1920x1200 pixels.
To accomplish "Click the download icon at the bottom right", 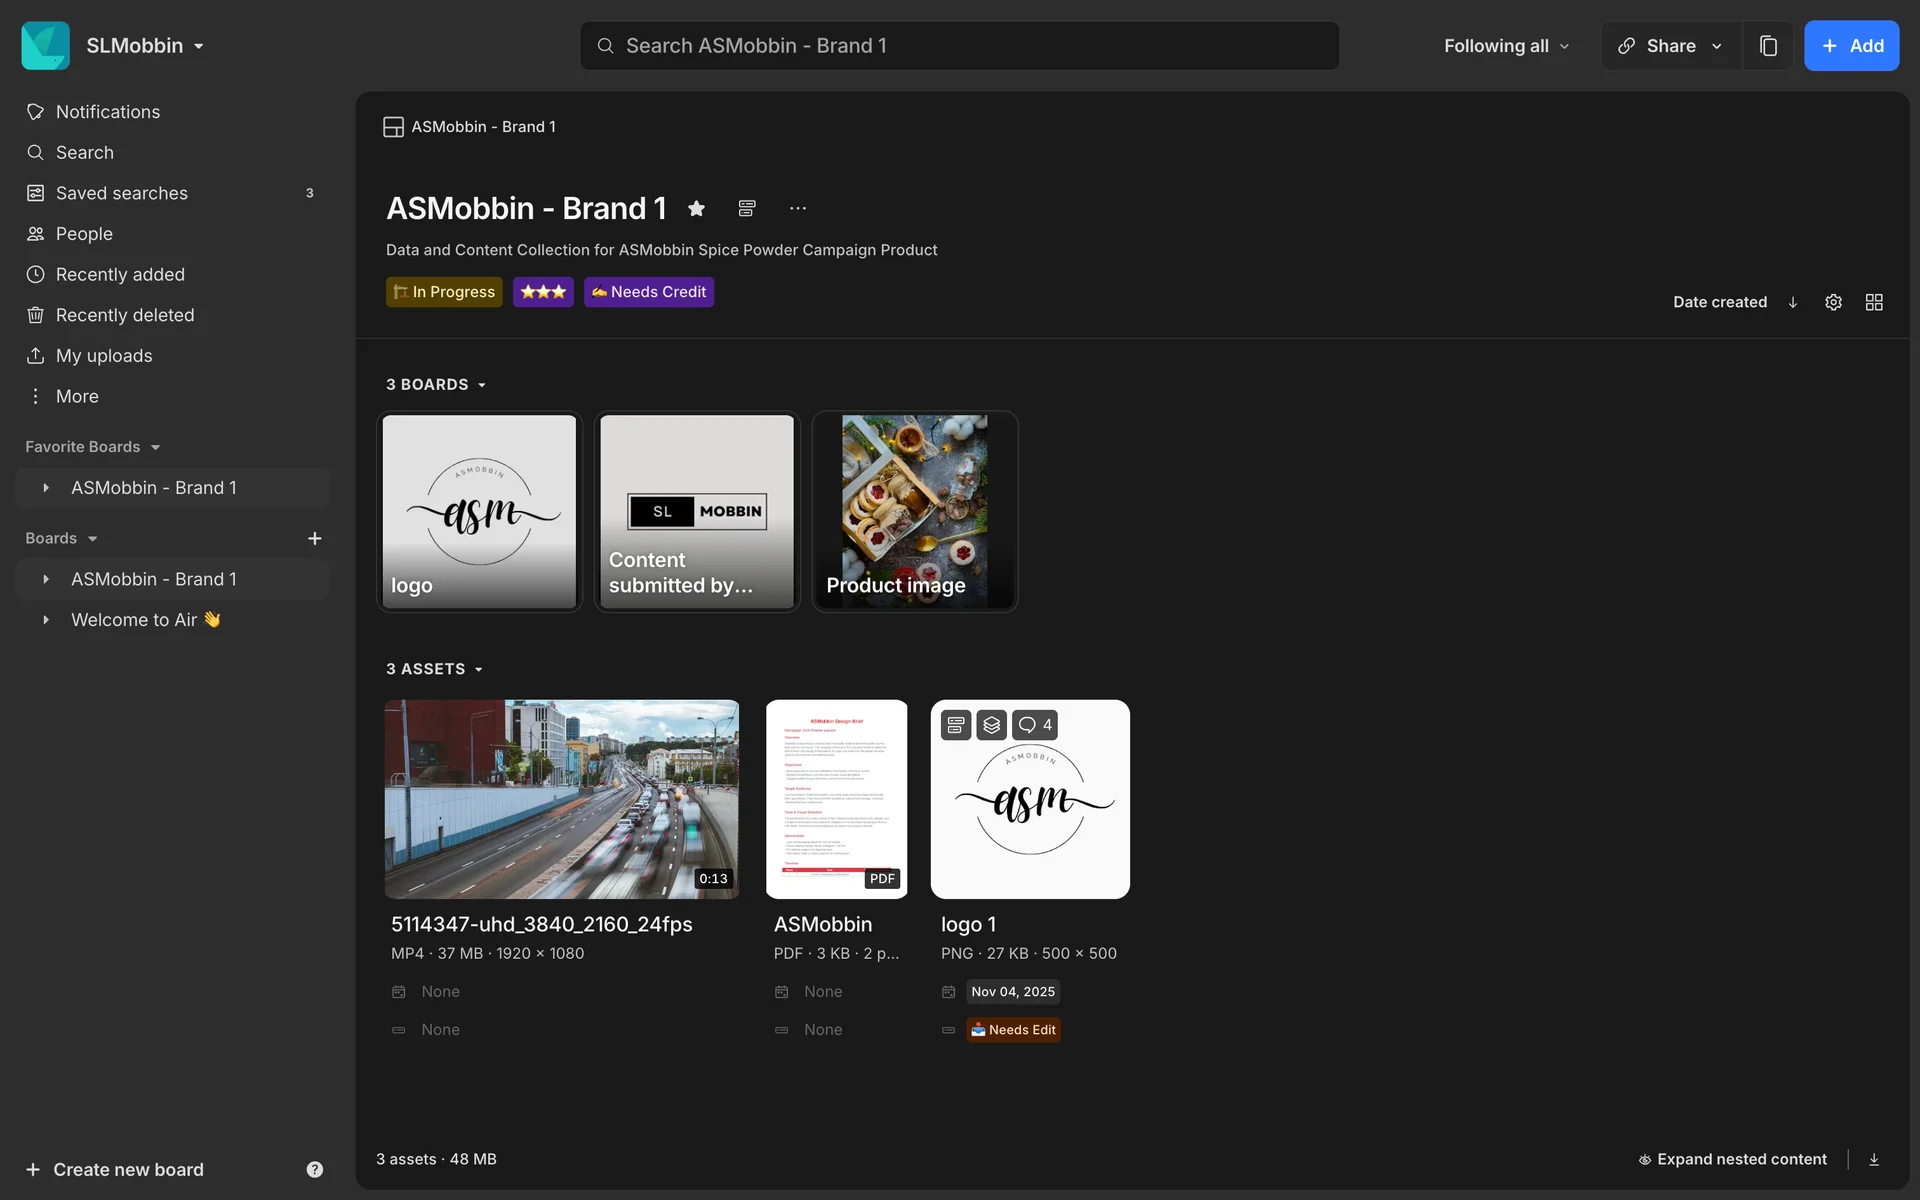I will (x=1874, y=1159).
